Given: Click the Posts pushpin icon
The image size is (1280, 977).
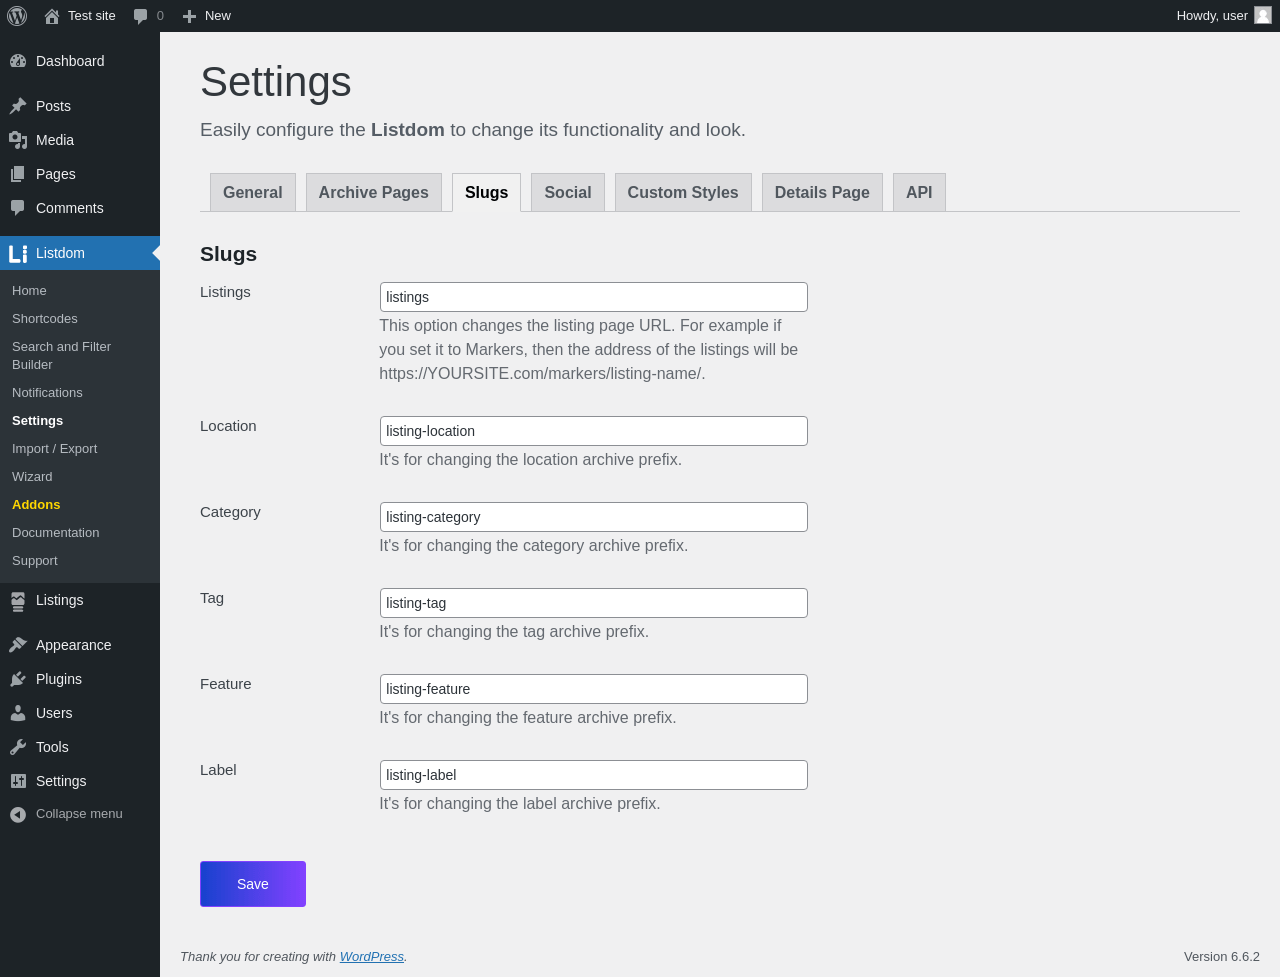Looking at the screenshot, I should tap(18, 106).
